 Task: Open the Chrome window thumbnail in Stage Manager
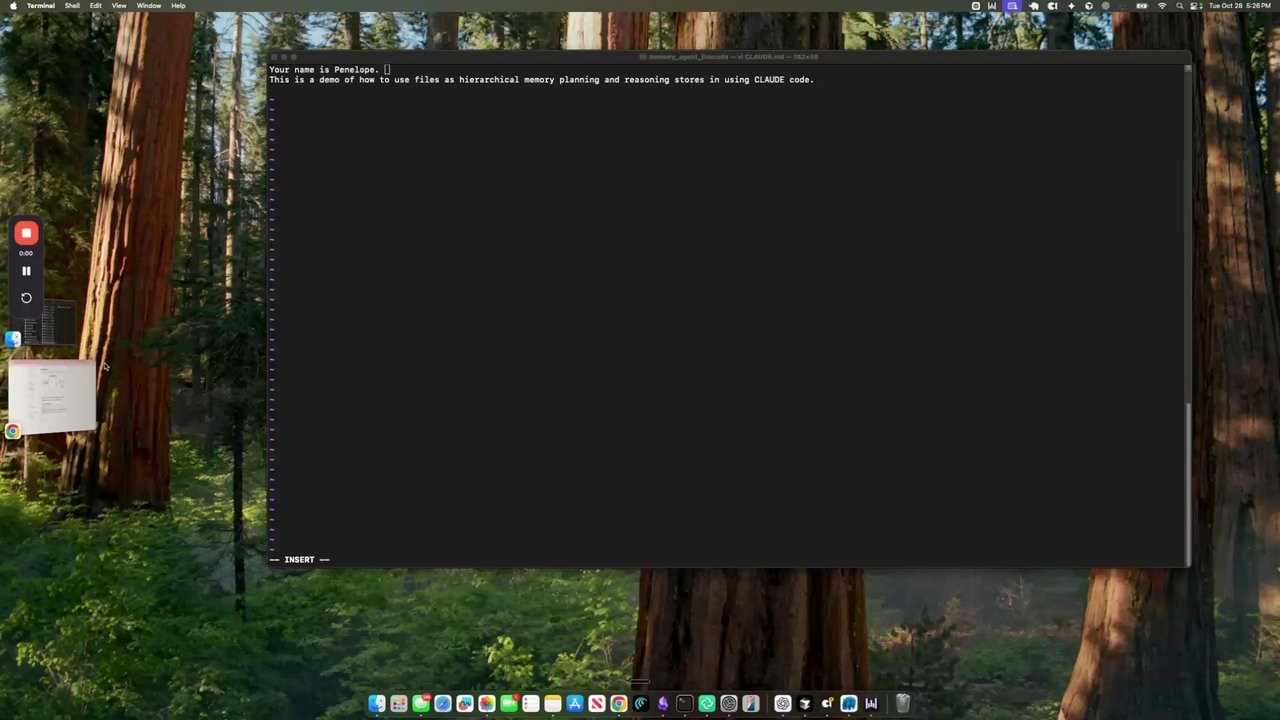(52, 398)
